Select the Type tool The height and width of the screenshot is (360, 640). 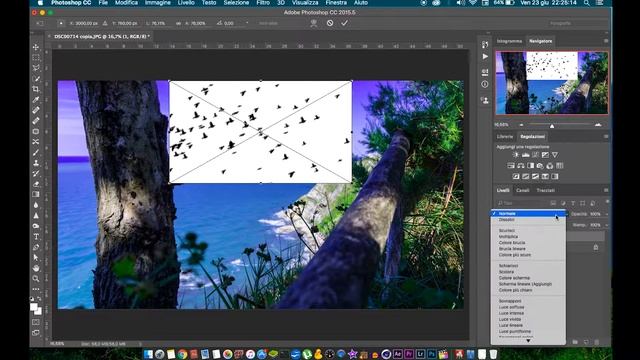(36, 237)
